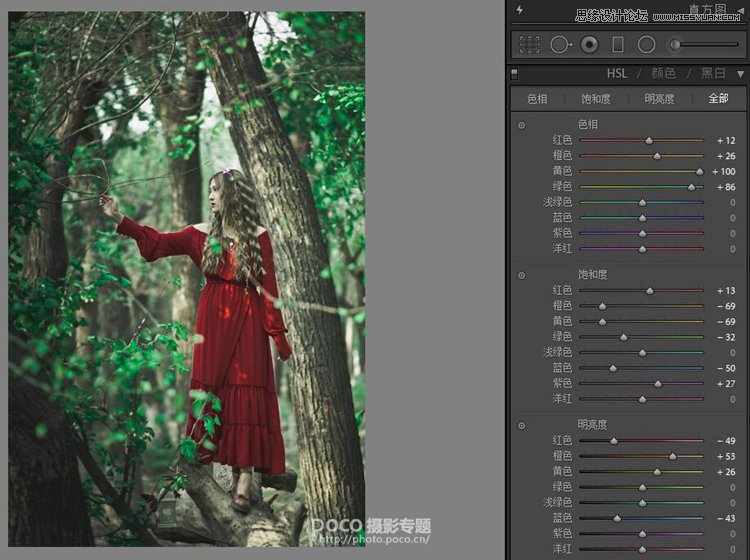
Task: Click the 明亮度 紫色 row label
Action: click(x=562, y=533)
